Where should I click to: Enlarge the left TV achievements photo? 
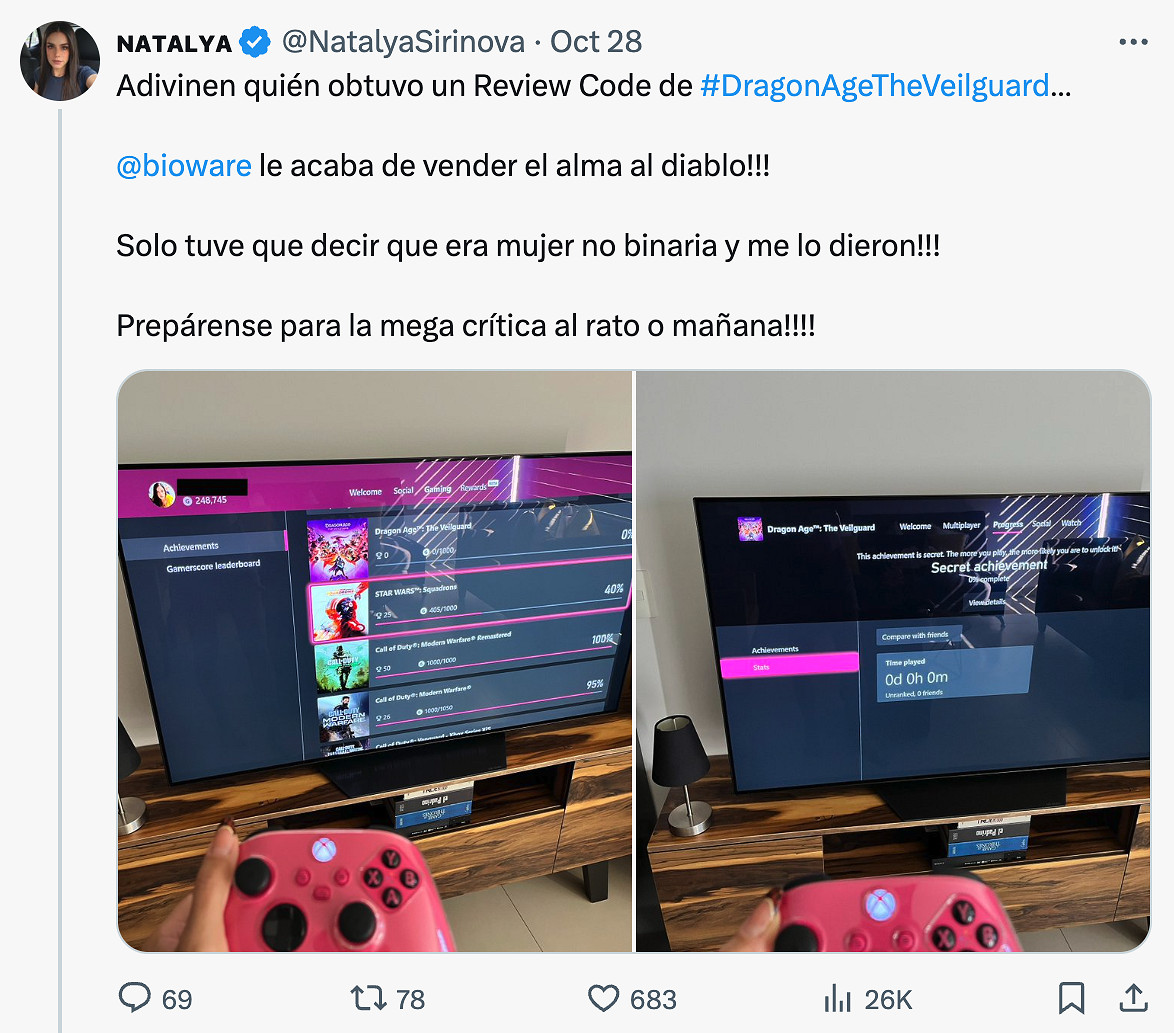(x=375, y=661)
